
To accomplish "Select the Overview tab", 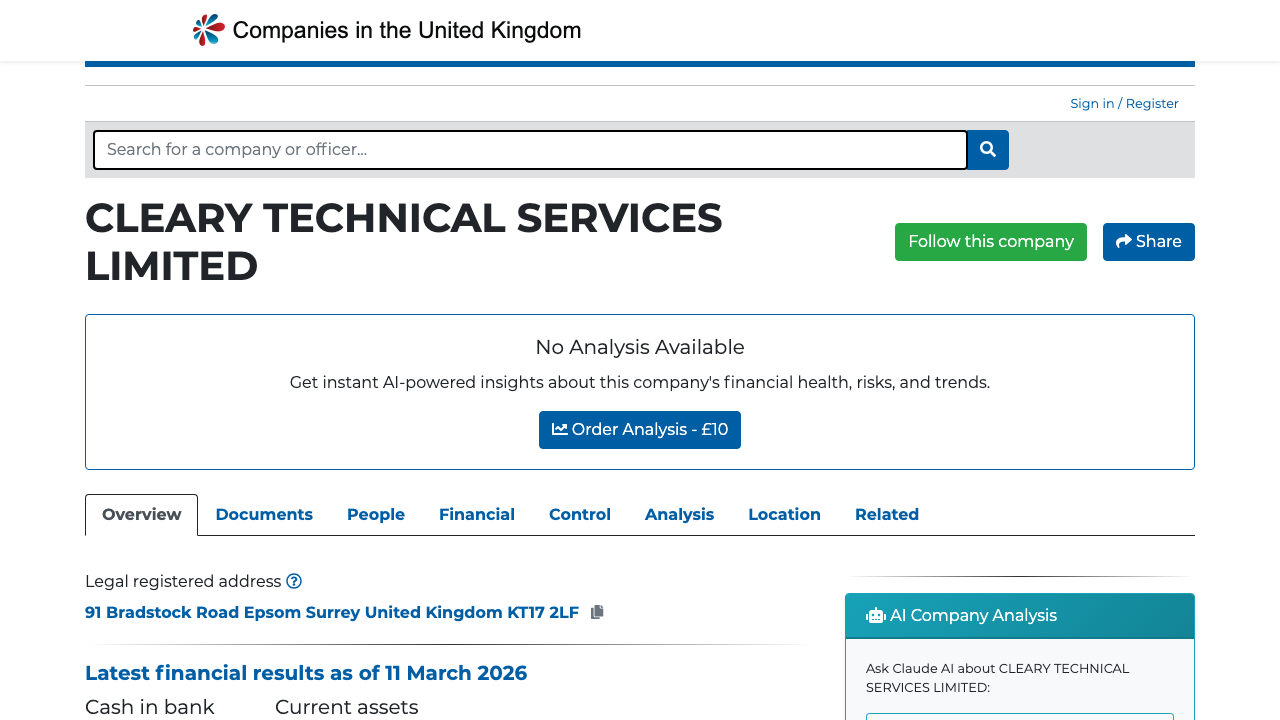I will click(141, 514).
